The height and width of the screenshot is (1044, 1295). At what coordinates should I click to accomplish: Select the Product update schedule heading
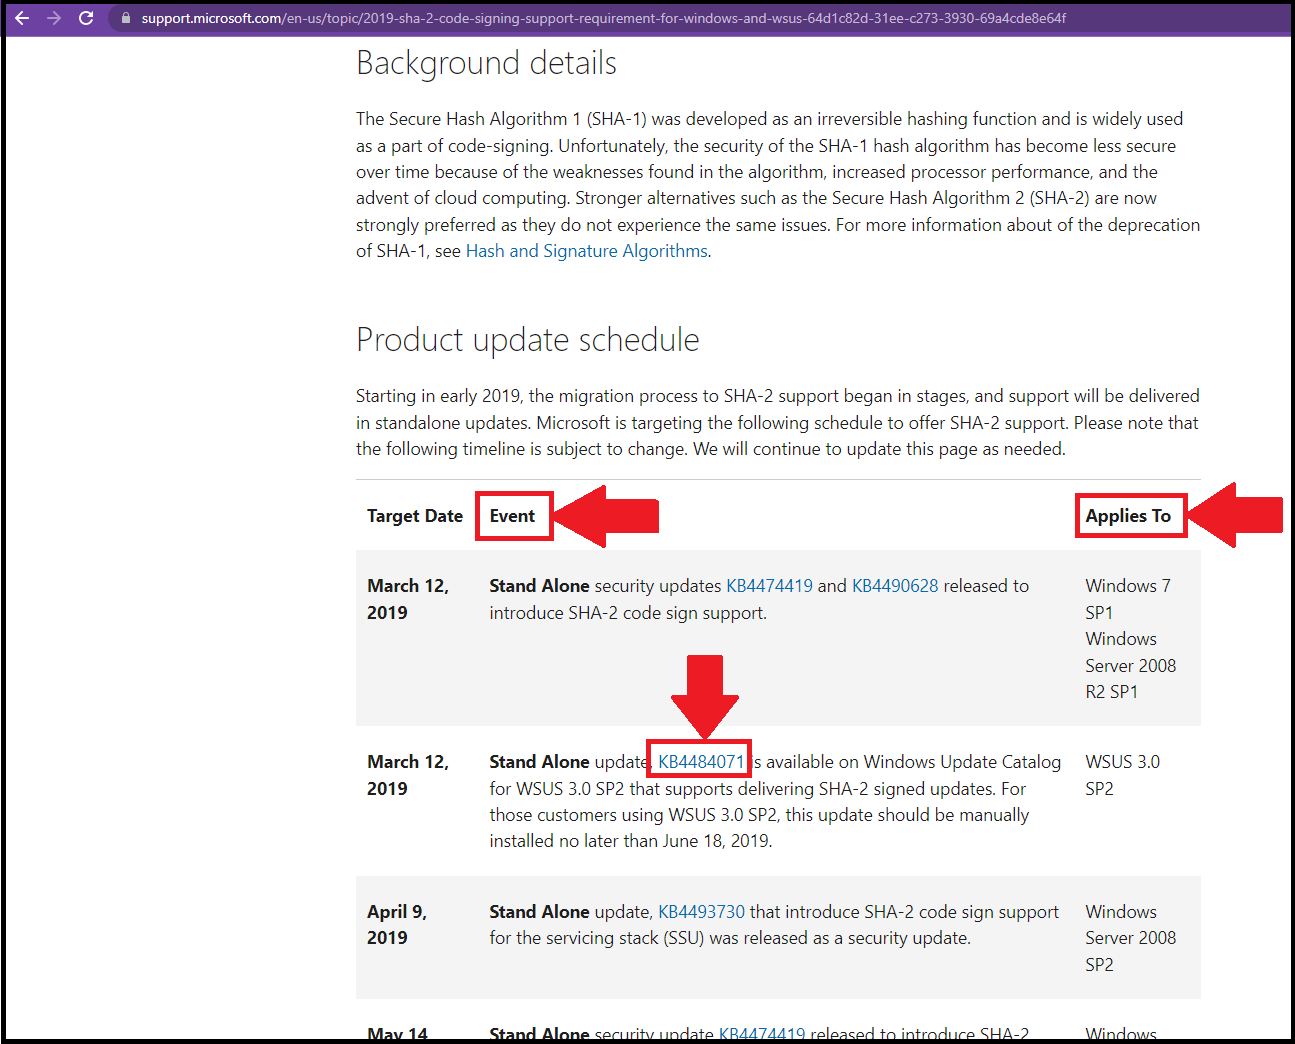pyautogui.click(x=527, y=340)
